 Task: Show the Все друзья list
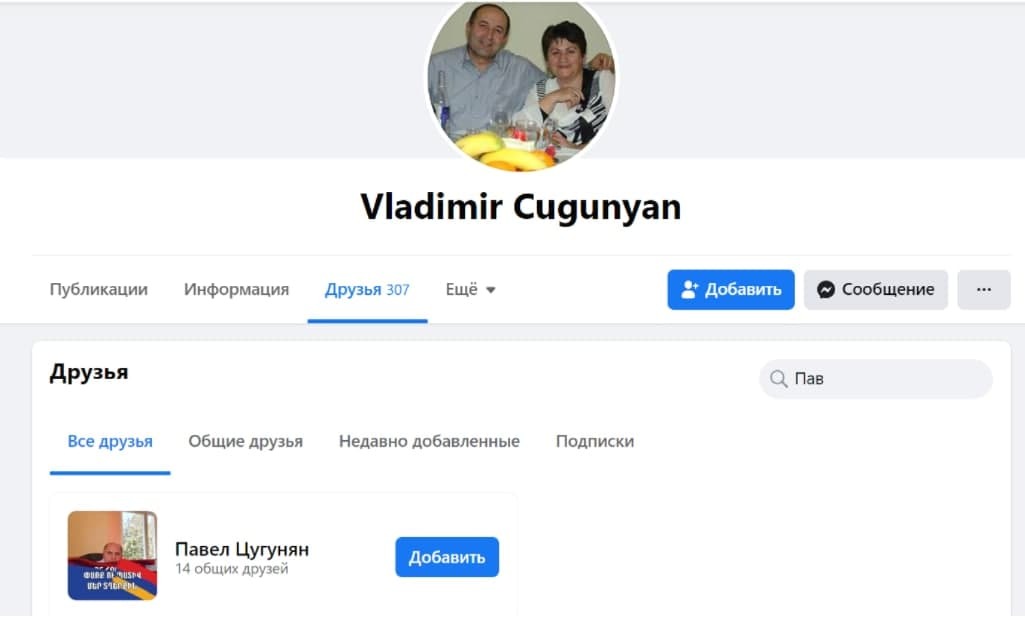coord(110,442)
